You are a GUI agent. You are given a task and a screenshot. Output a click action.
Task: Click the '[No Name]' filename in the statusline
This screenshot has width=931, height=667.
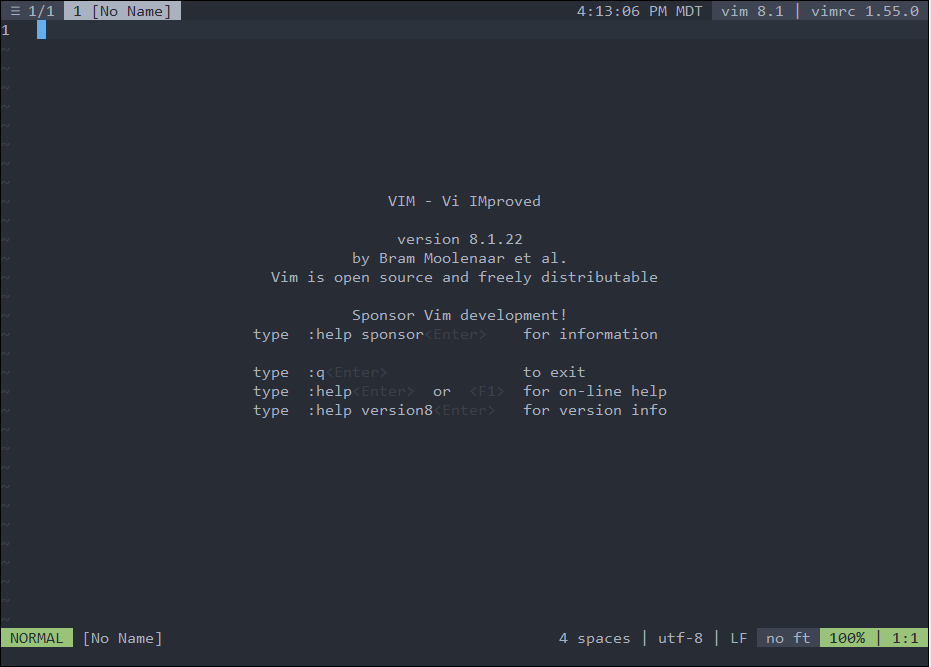122,638
